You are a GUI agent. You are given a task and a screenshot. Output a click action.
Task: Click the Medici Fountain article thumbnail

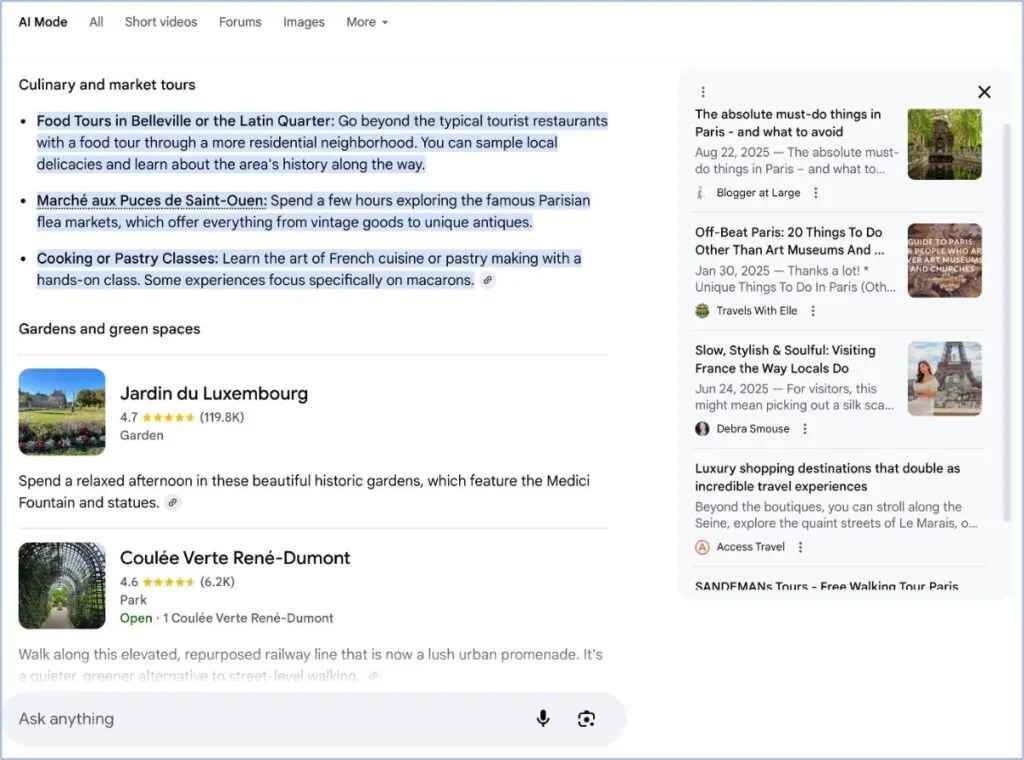(x=944, y=144)
